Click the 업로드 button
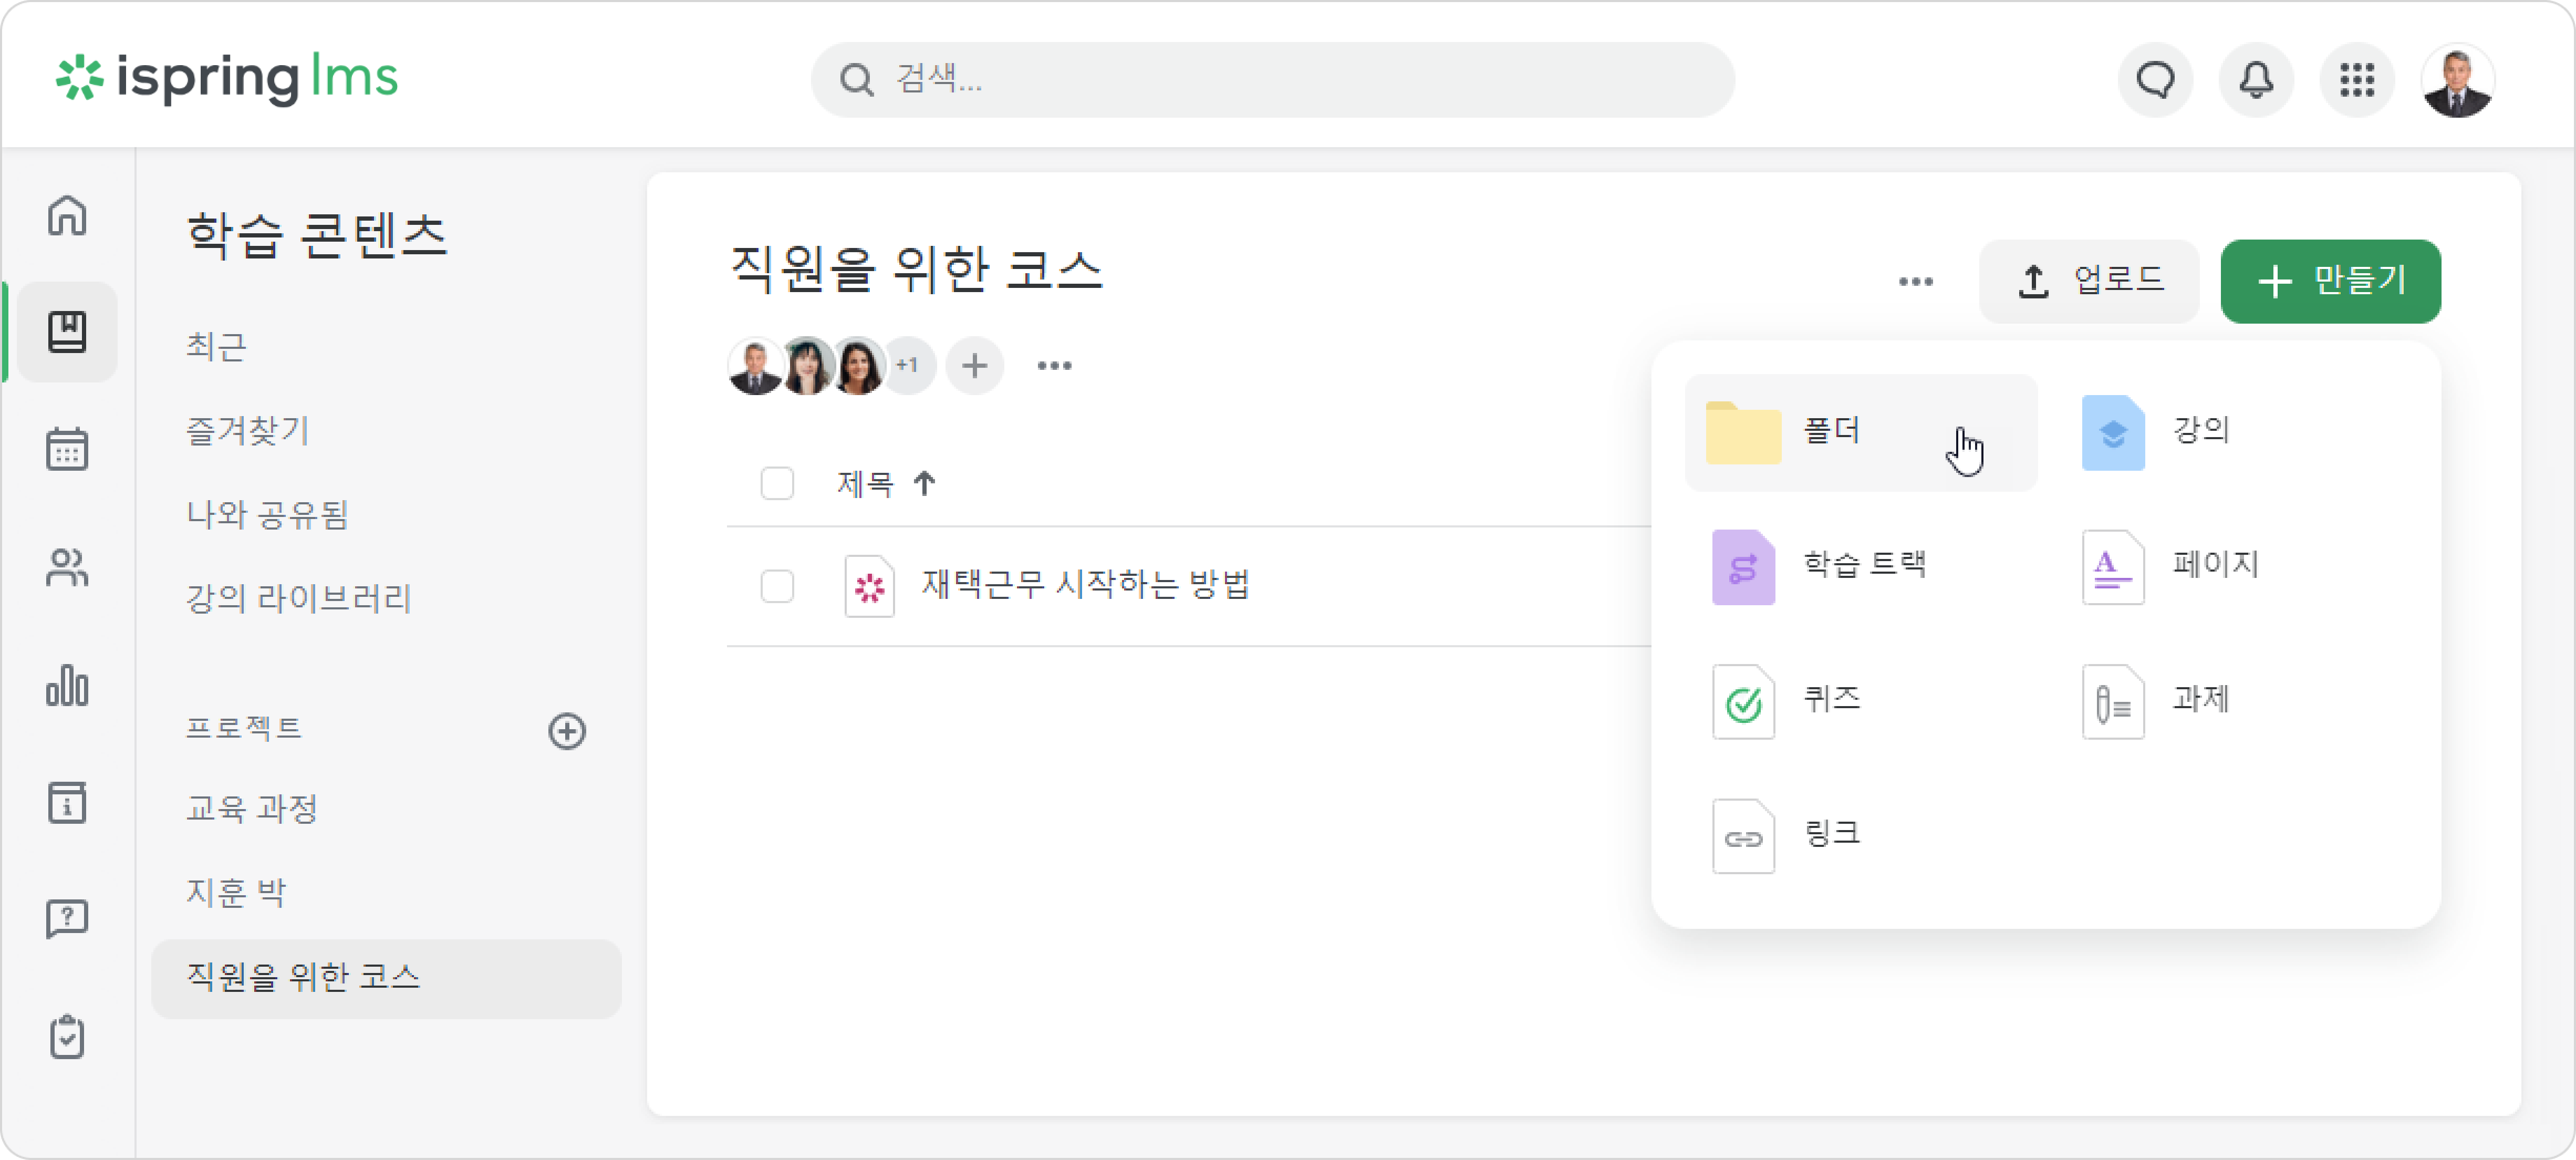This screenshot has width=2576, height=1160. tap(2089, 281)
